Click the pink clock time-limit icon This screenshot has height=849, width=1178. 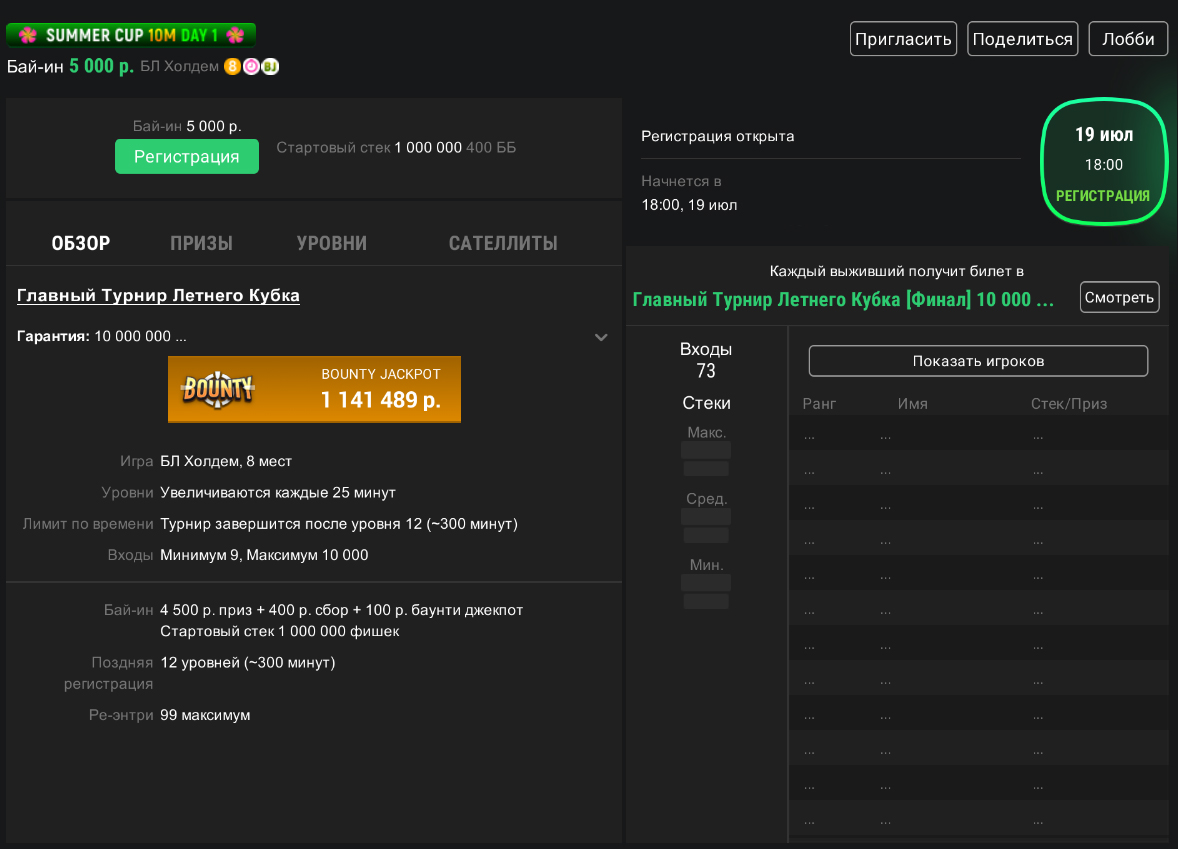(251, 67)
